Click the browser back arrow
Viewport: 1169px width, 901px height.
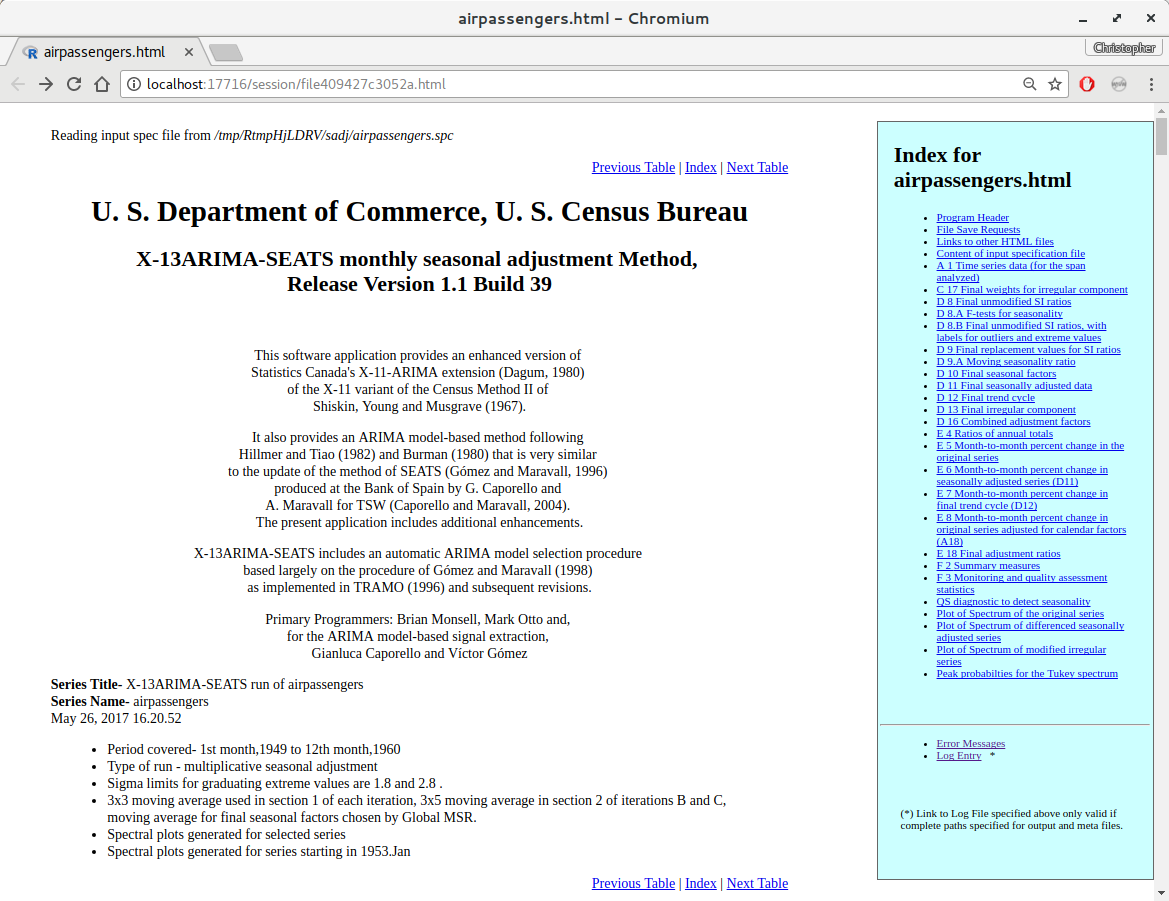click(19, 84)
